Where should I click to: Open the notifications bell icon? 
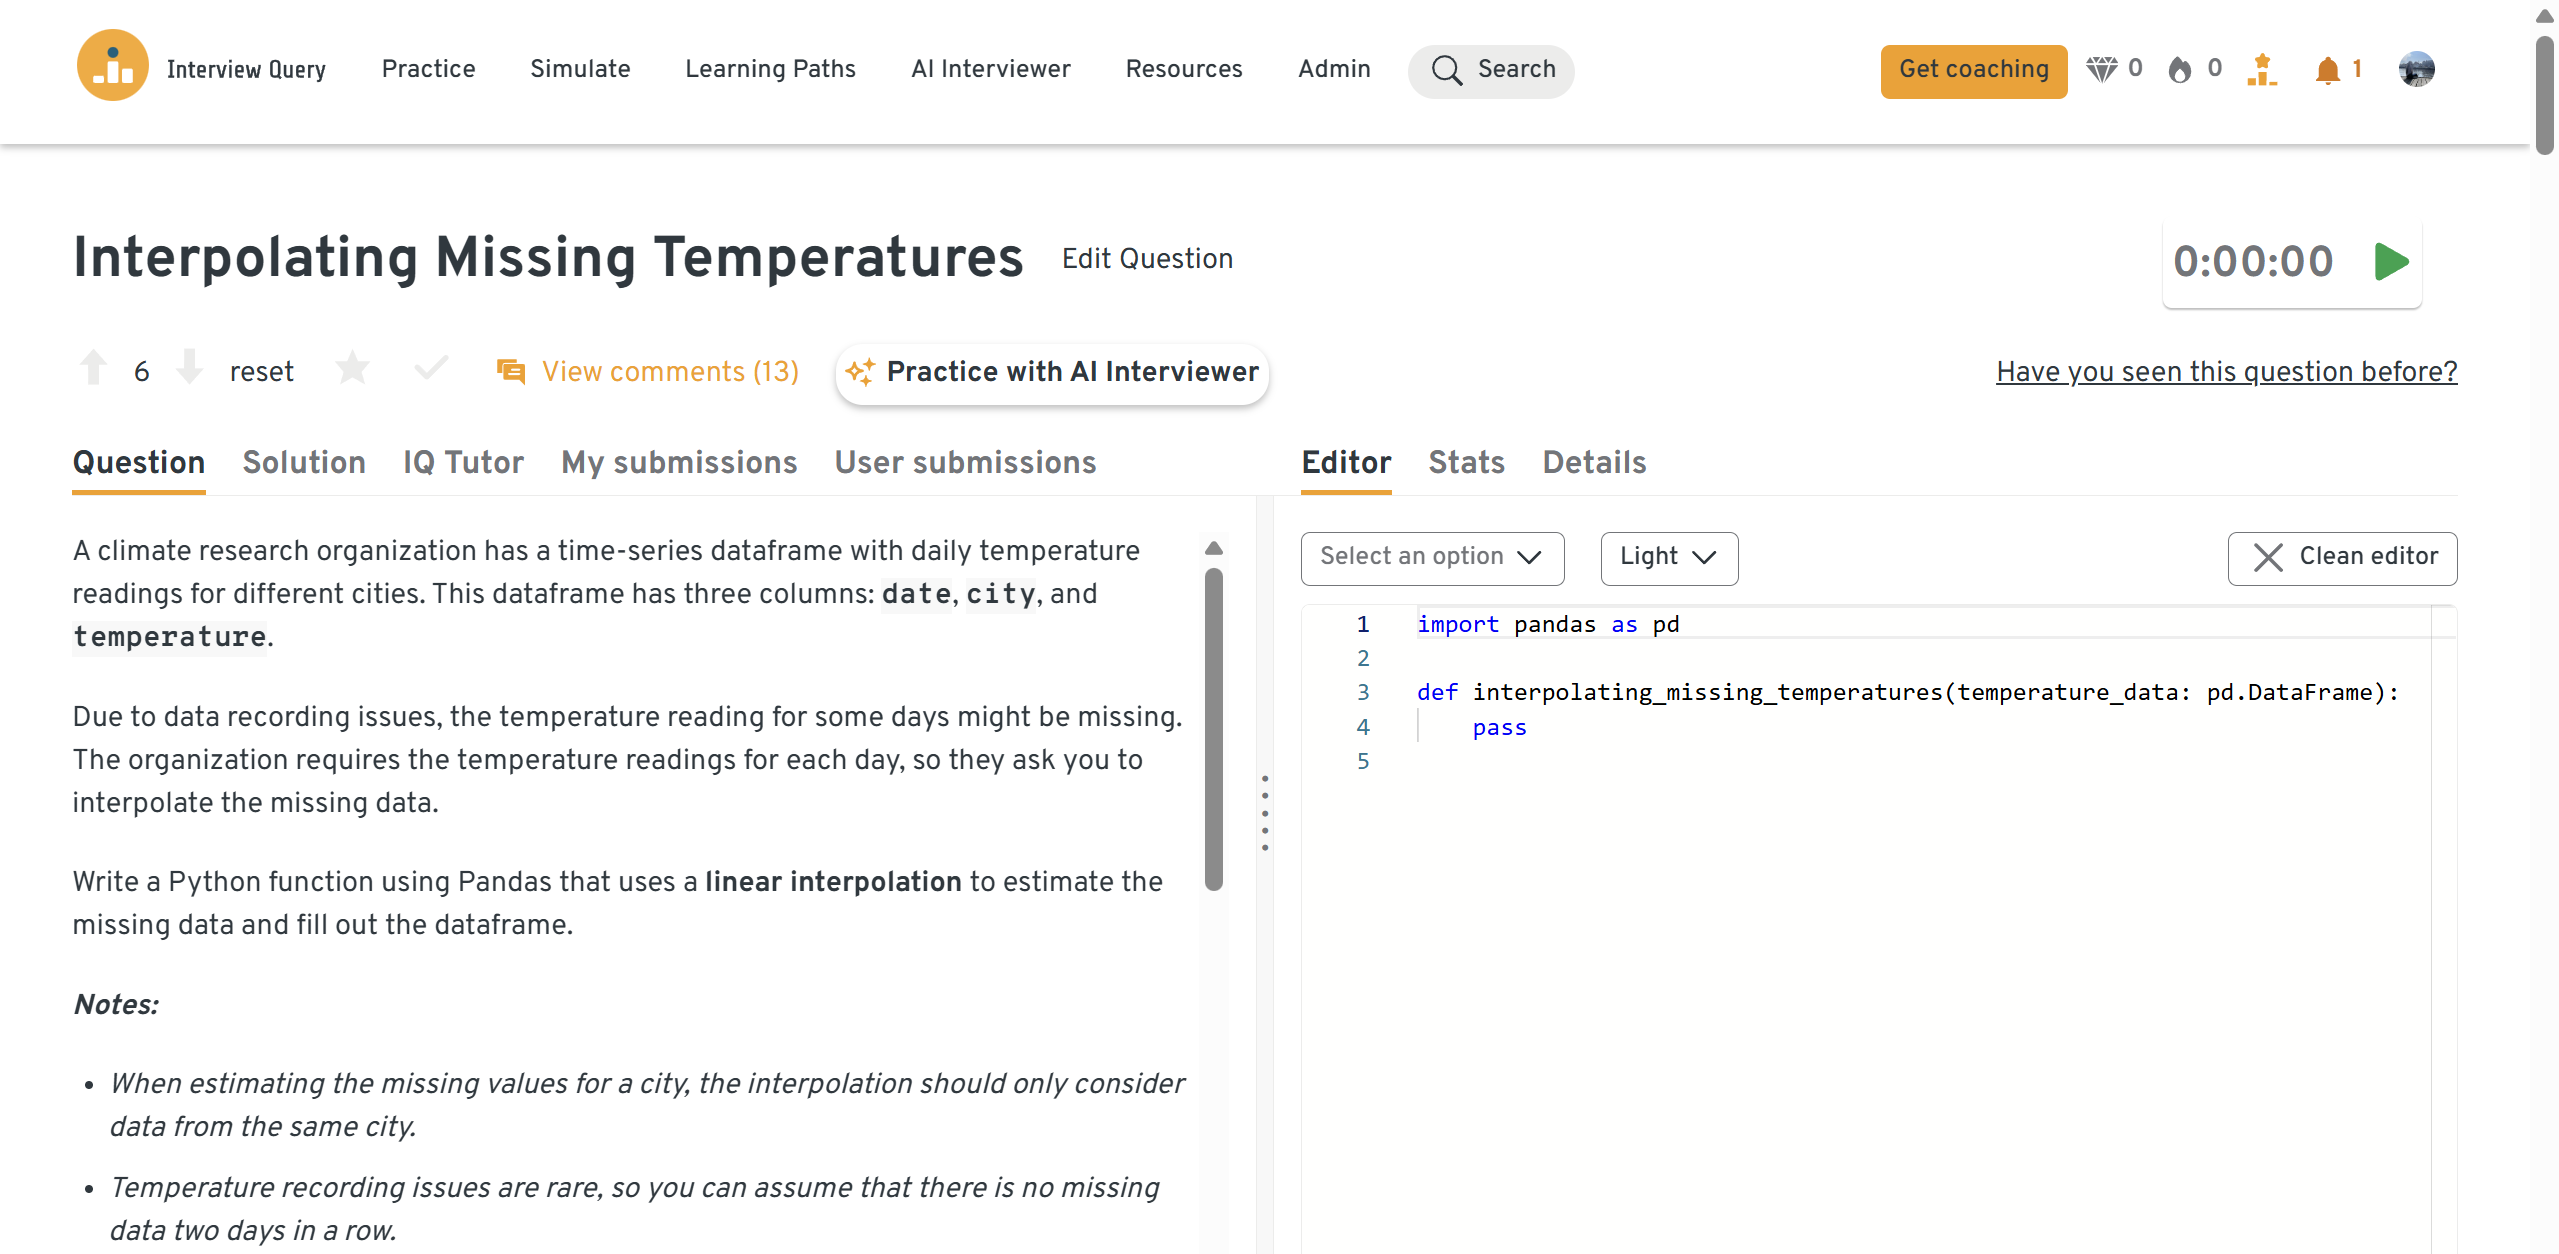tap(2327, 70)
